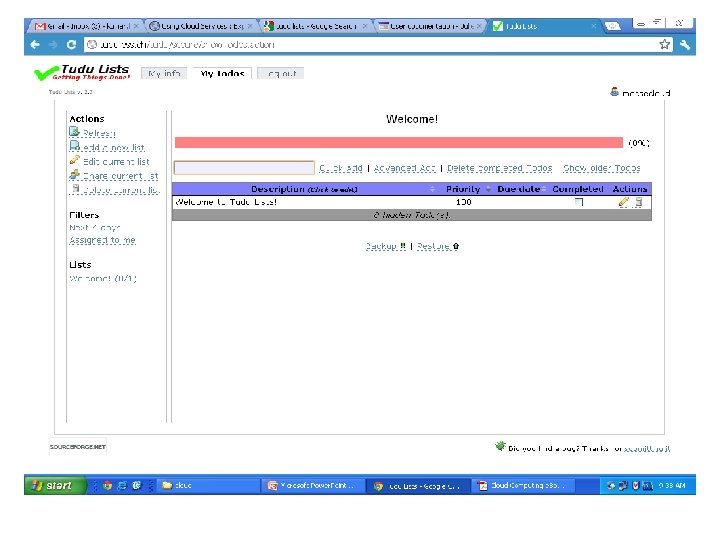
Task: Switch to the Gmail Inbox browser tab
Action: (x=86, y=26)
